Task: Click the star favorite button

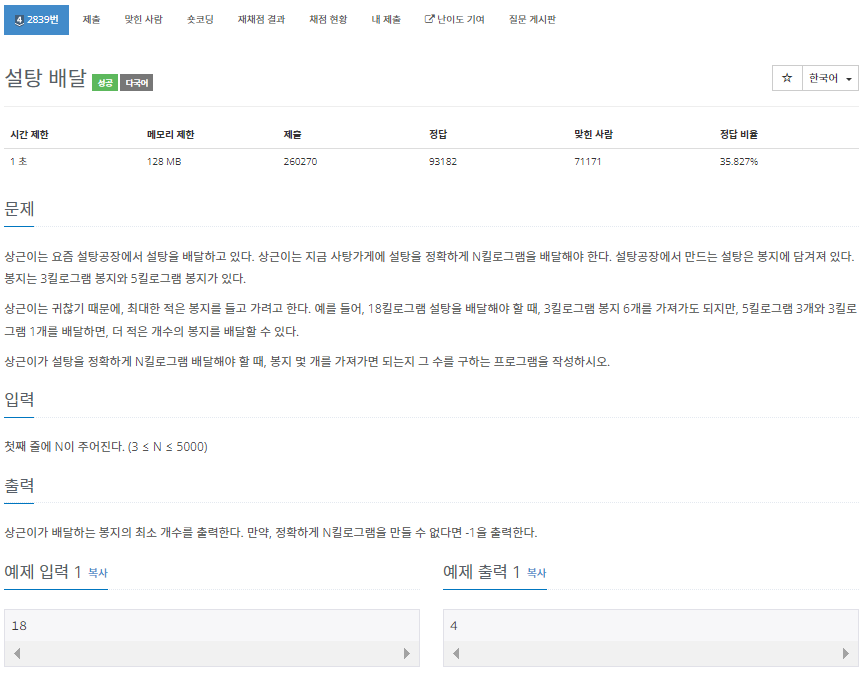Action: point(787,78)
